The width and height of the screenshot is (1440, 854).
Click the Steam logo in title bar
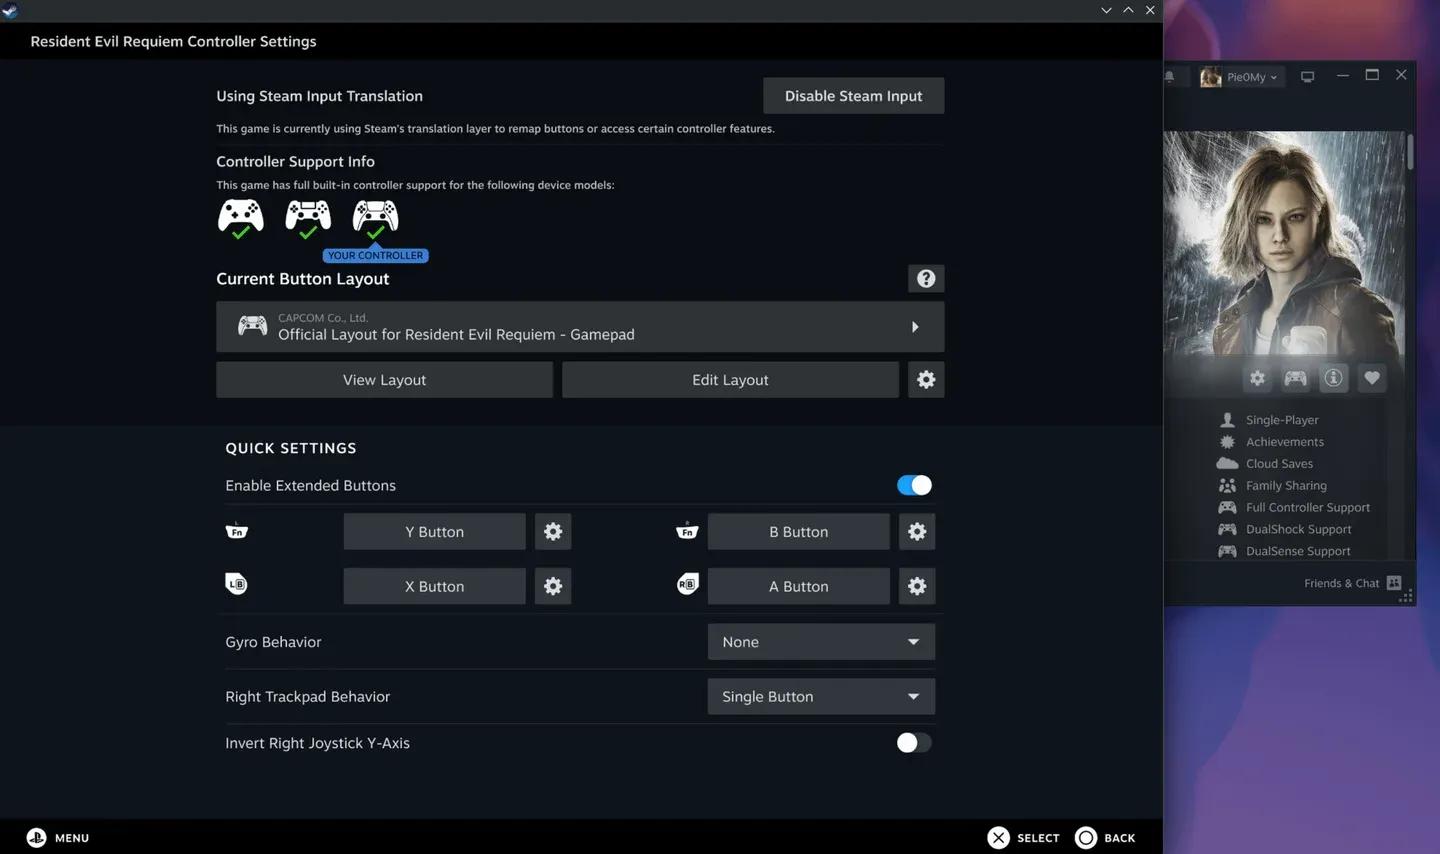(x=10, y=10)
